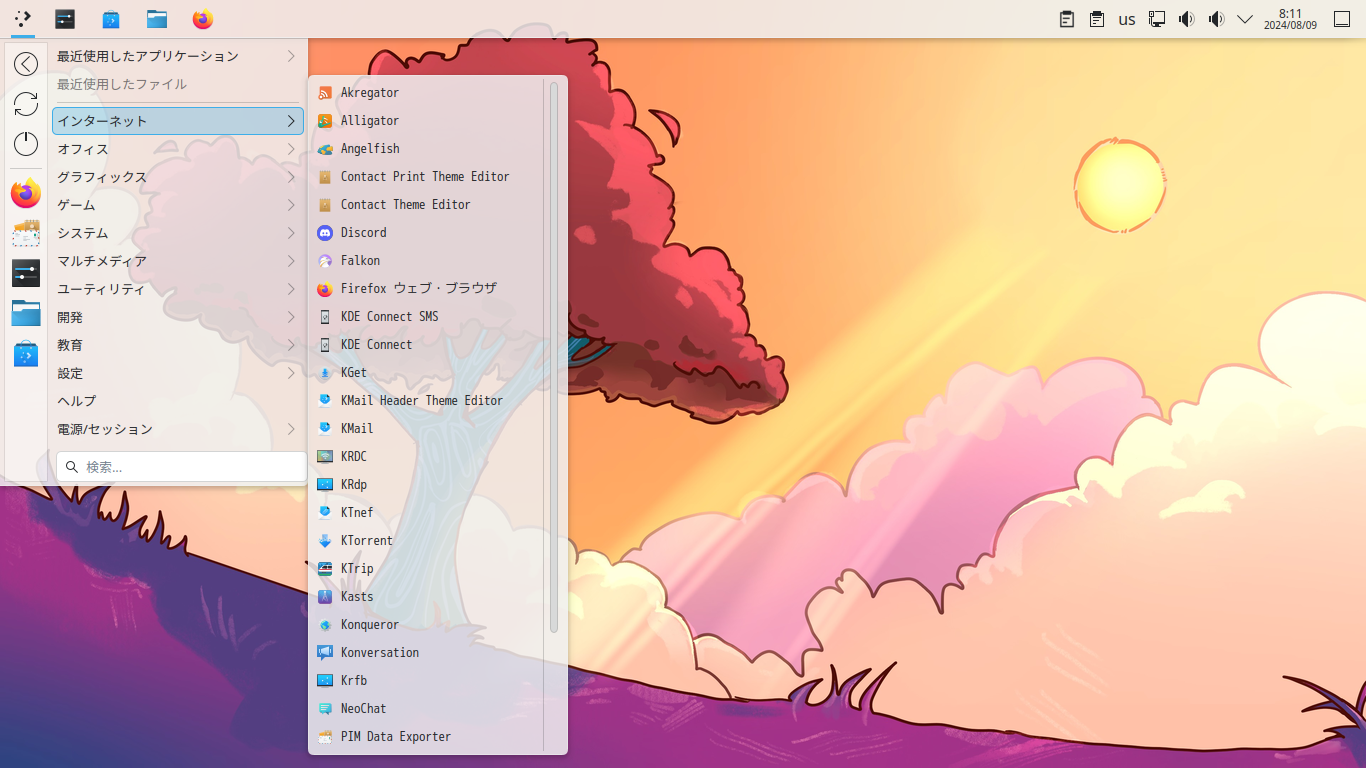The image size is (1366, 768).
Task: Open the 設定 category
Action: click(178, 373)
